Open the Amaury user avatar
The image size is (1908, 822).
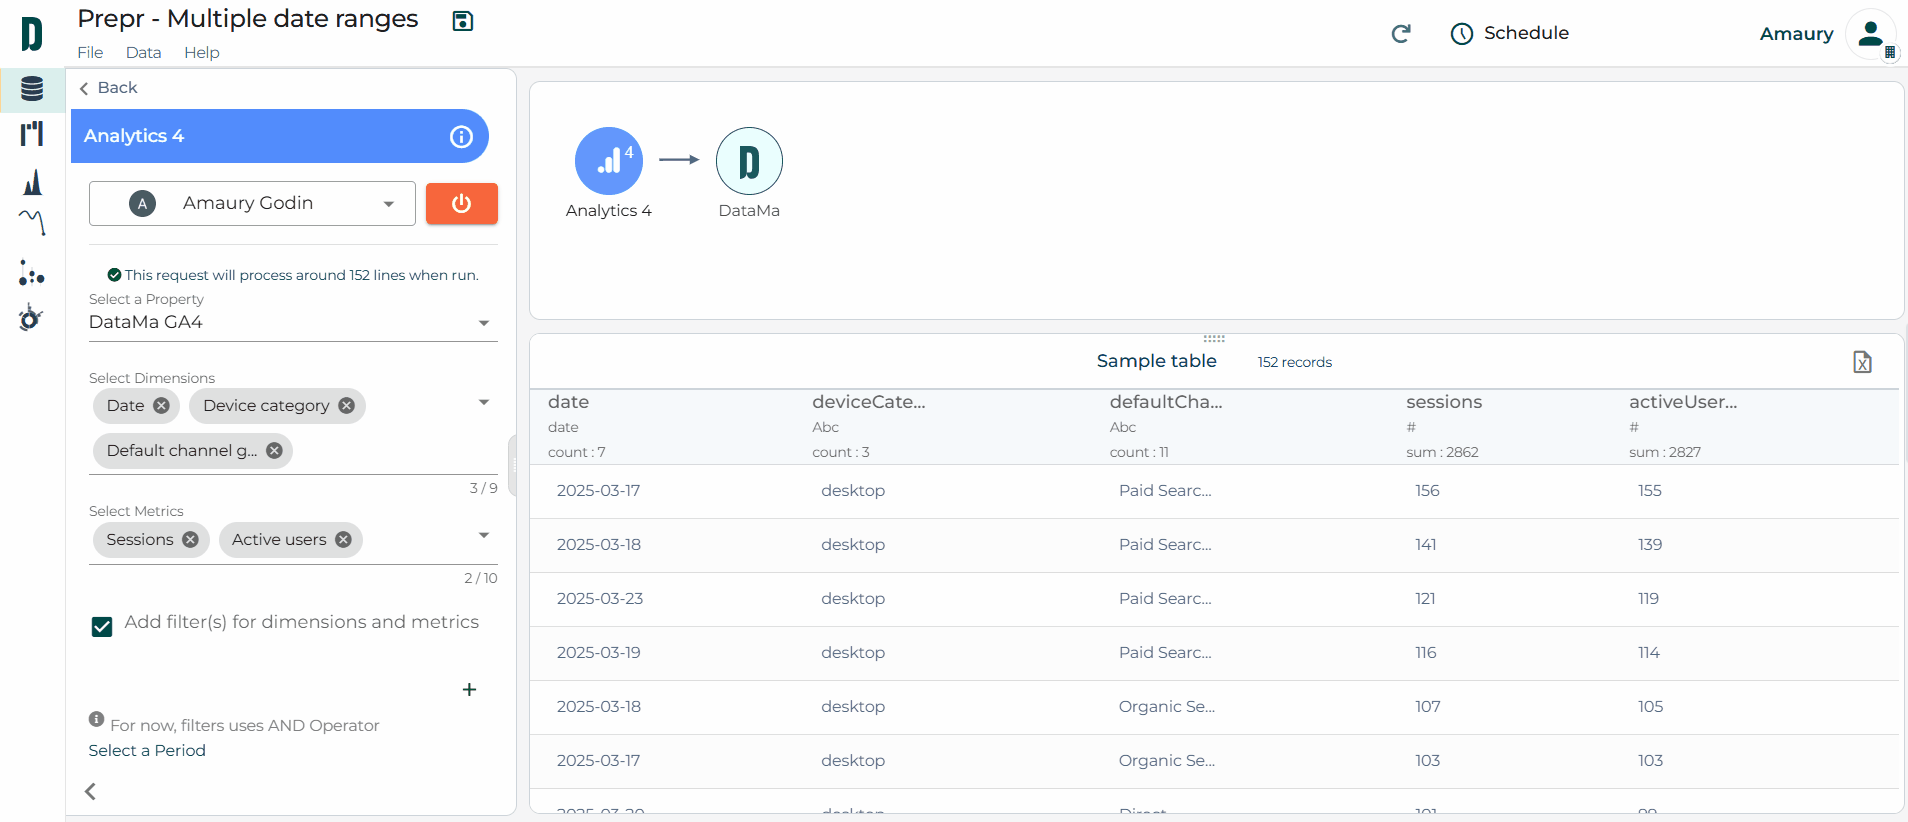(x=1870, y=35)
